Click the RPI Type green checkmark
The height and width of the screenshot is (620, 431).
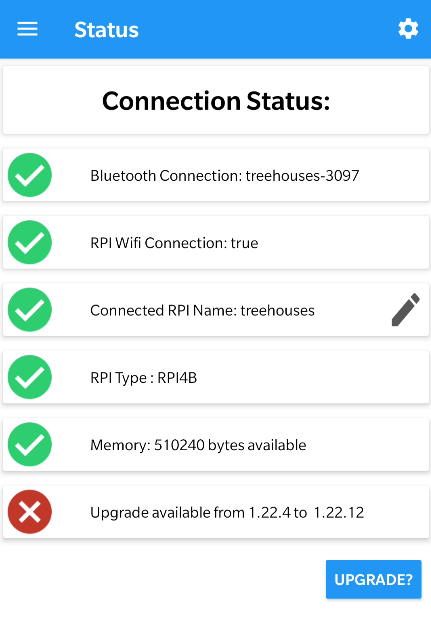click(x=30, y=377)
